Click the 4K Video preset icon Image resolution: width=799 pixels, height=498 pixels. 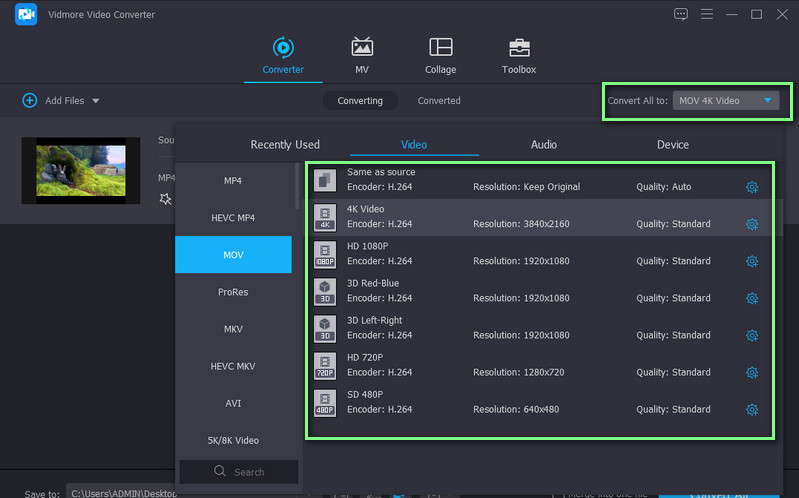click(325, 217)
